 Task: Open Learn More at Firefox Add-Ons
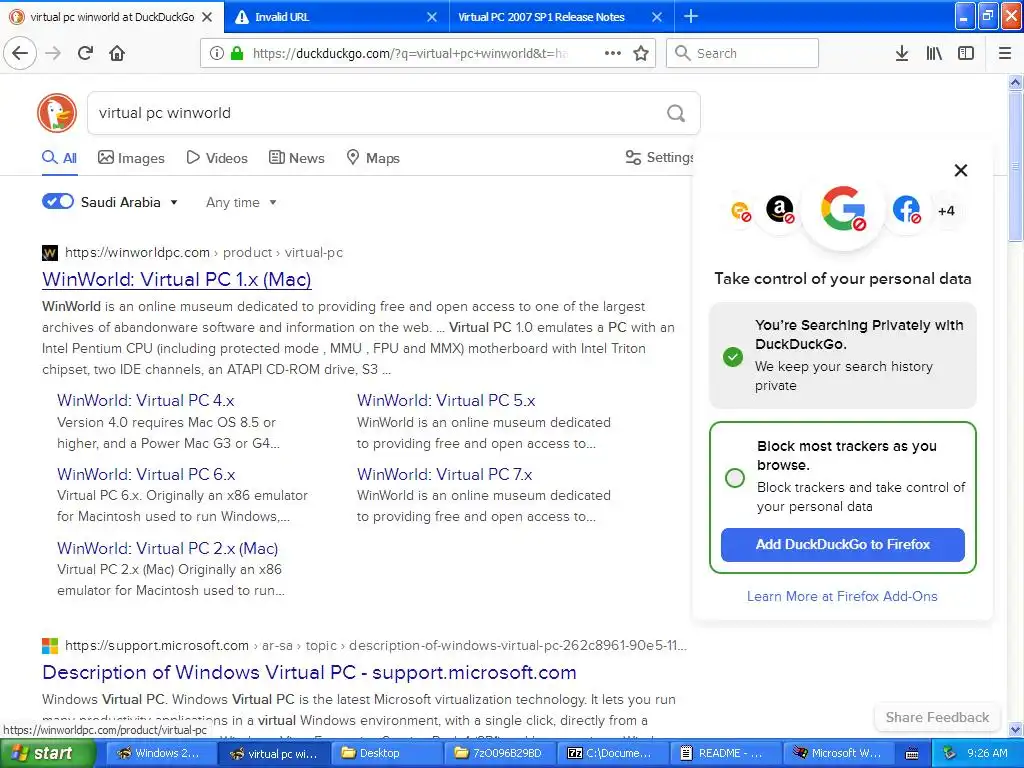click(x=842, y=596)
